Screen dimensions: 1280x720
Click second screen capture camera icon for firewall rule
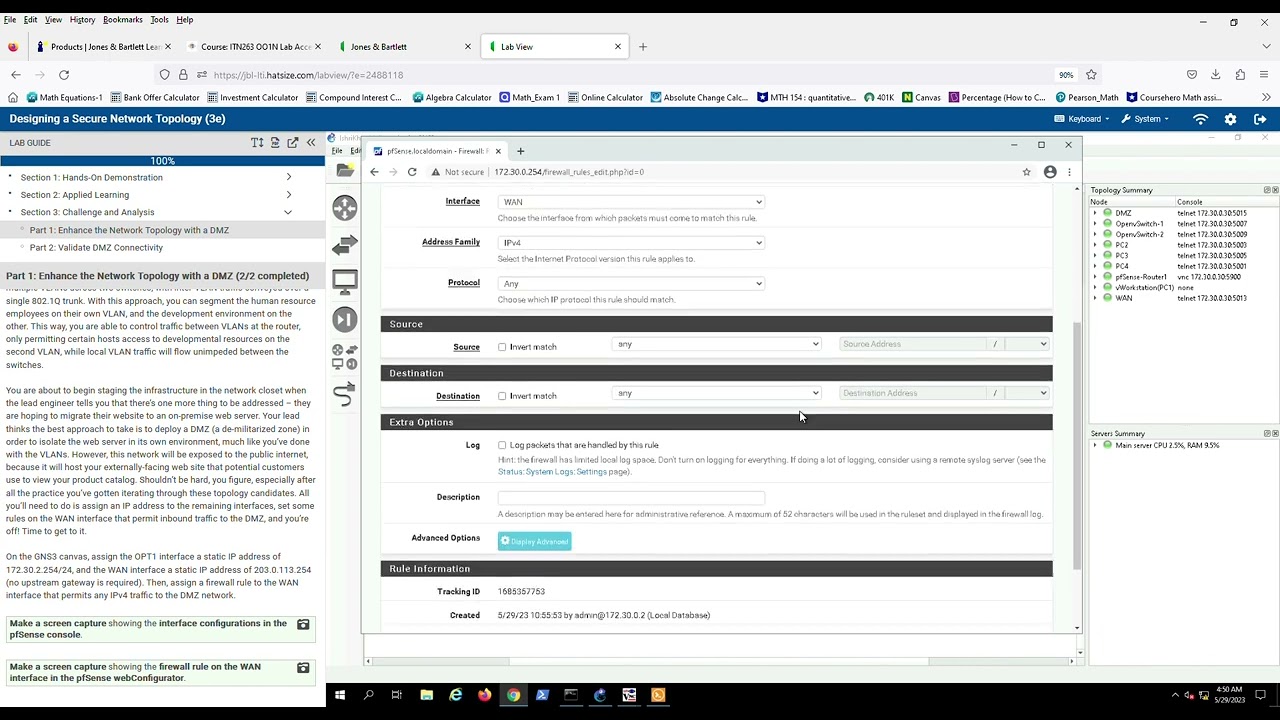(x=303, y=668)
